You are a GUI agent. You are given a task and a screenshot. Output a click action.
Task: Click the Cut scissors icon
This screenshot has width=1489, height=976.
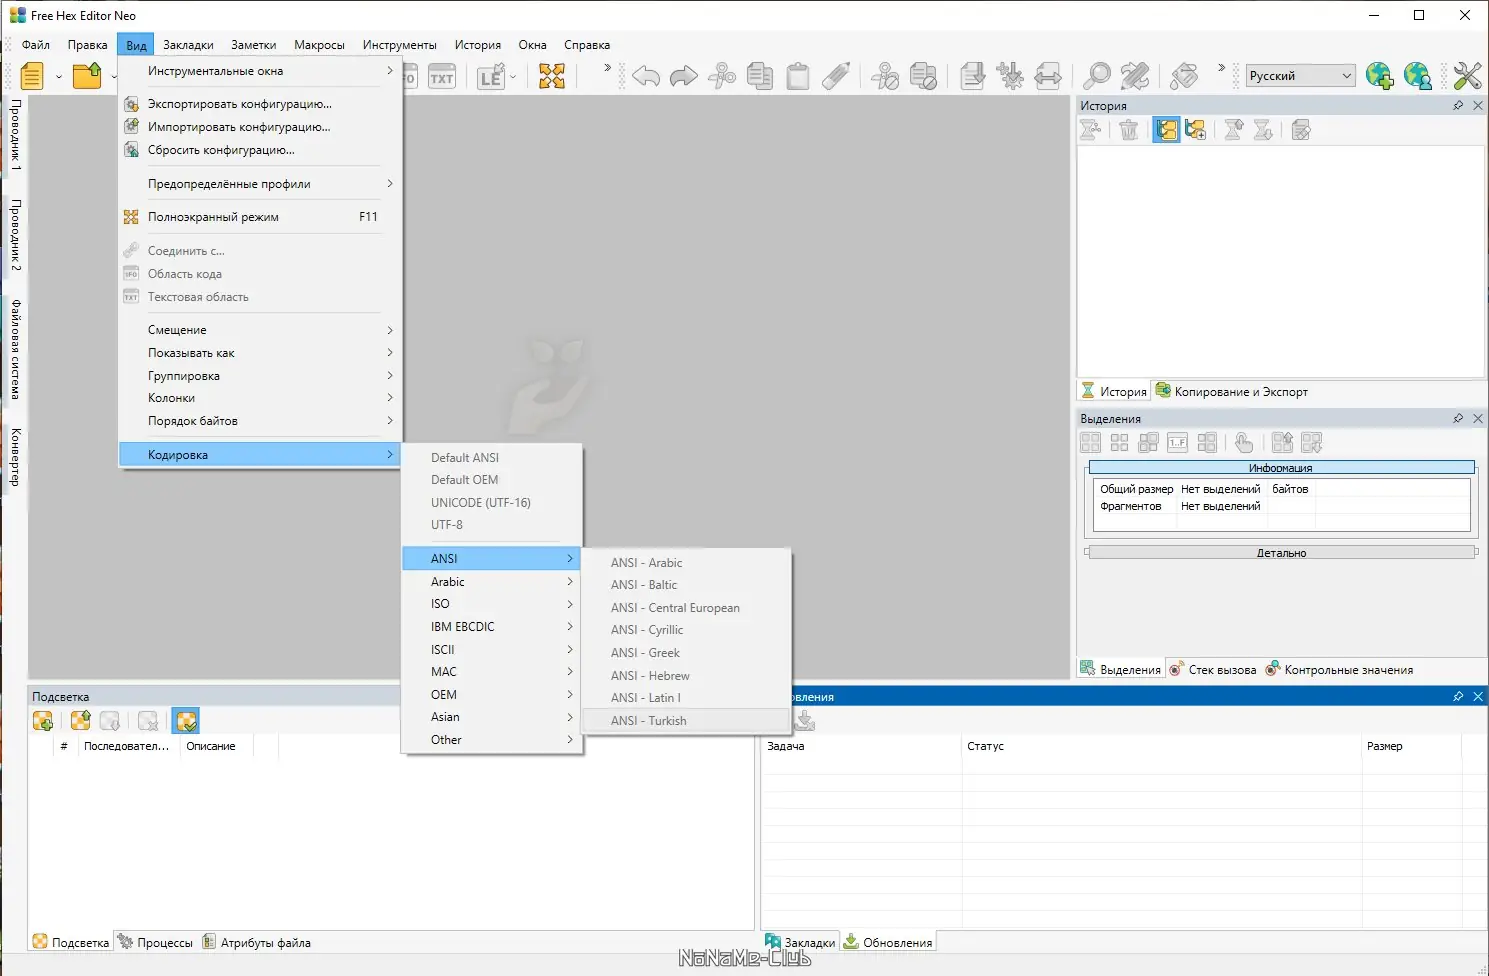(722, 76)
